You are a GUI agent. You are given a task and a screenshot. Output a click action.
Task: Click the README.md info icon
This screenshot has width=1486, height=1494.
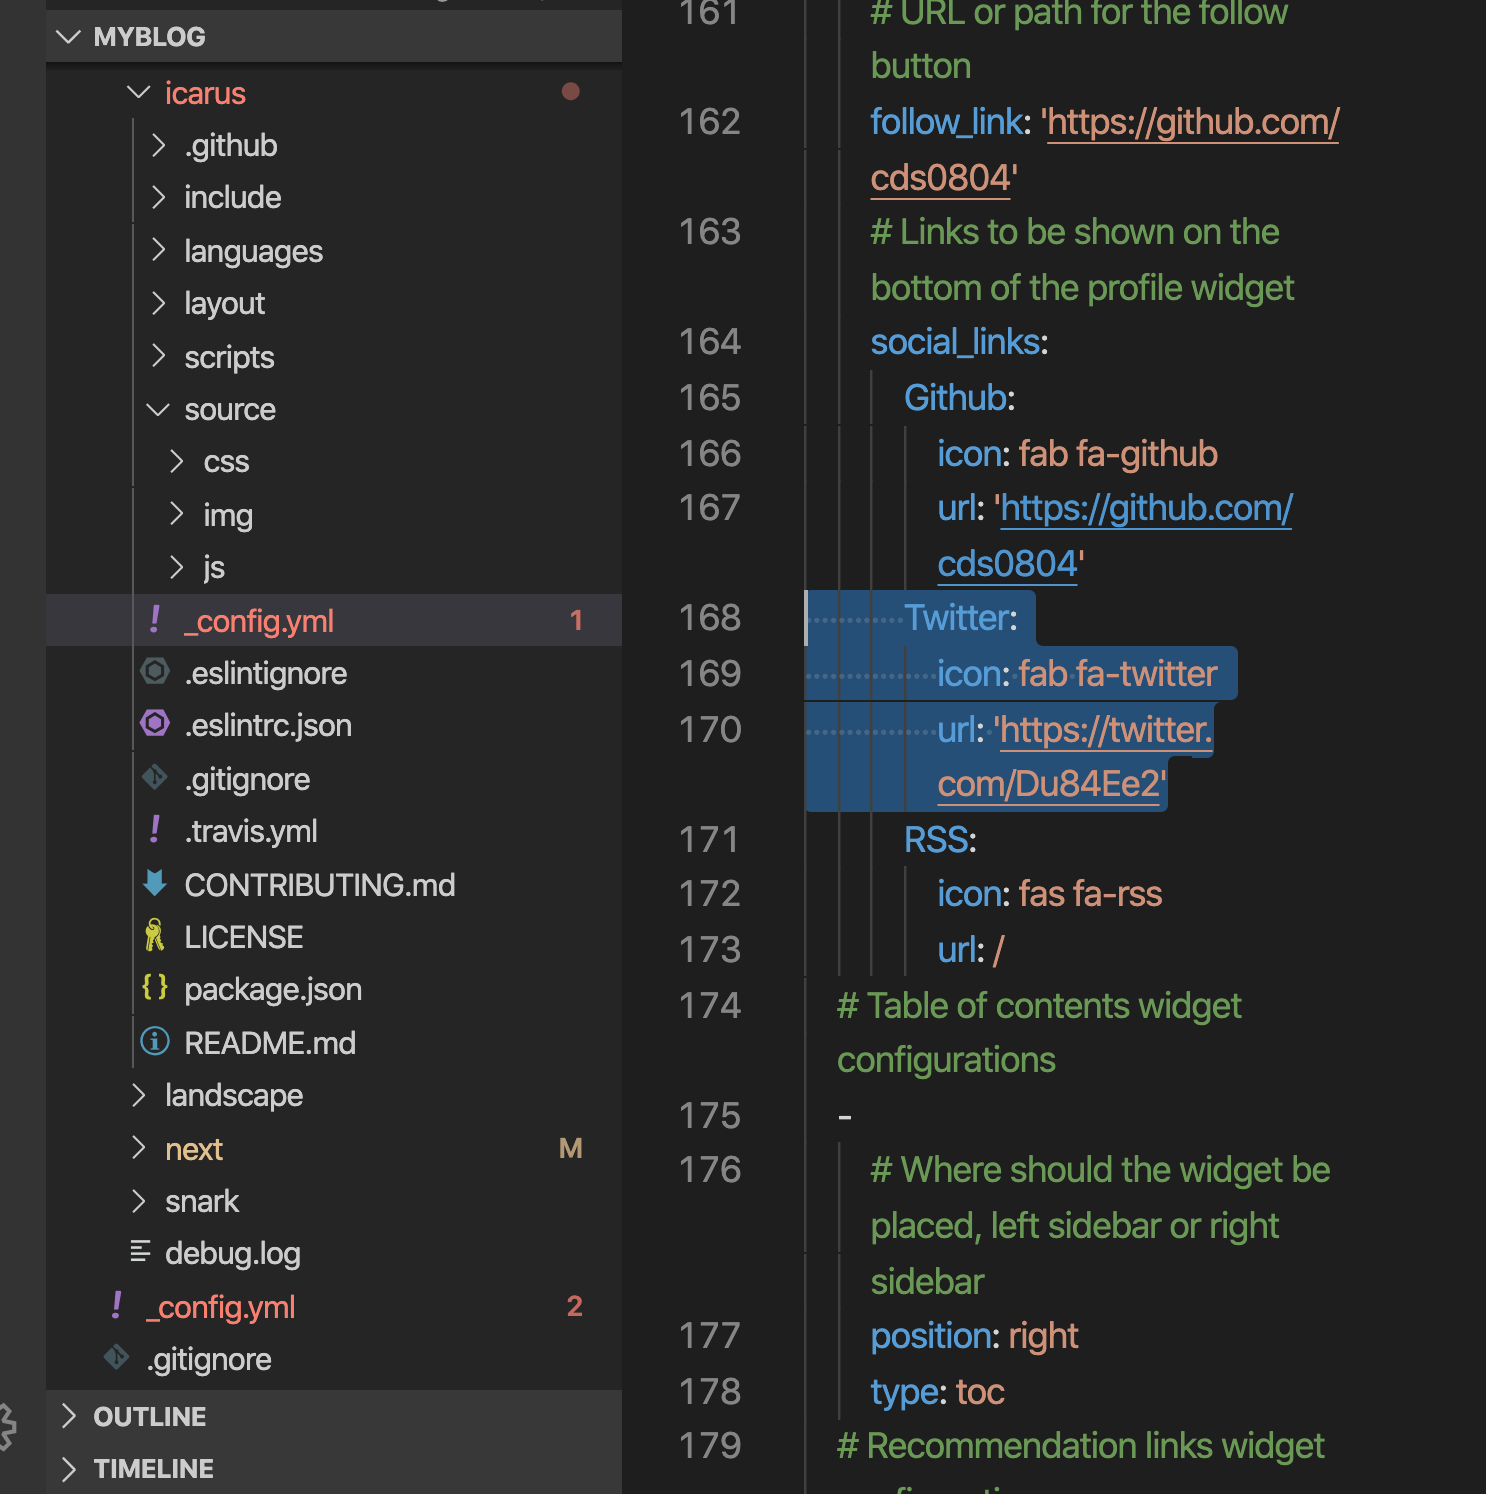pos(155,1041)
